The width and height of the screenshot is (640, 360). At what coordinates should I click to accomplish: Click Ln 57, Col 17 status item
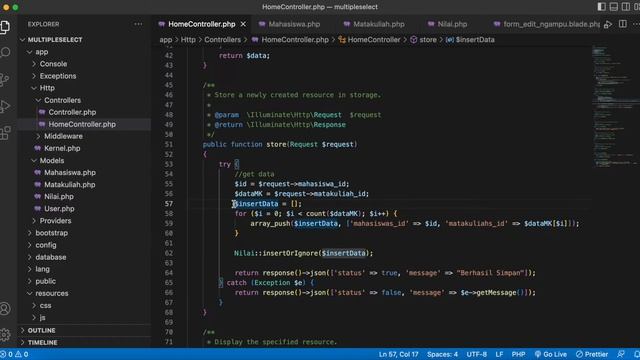[398, 354]
